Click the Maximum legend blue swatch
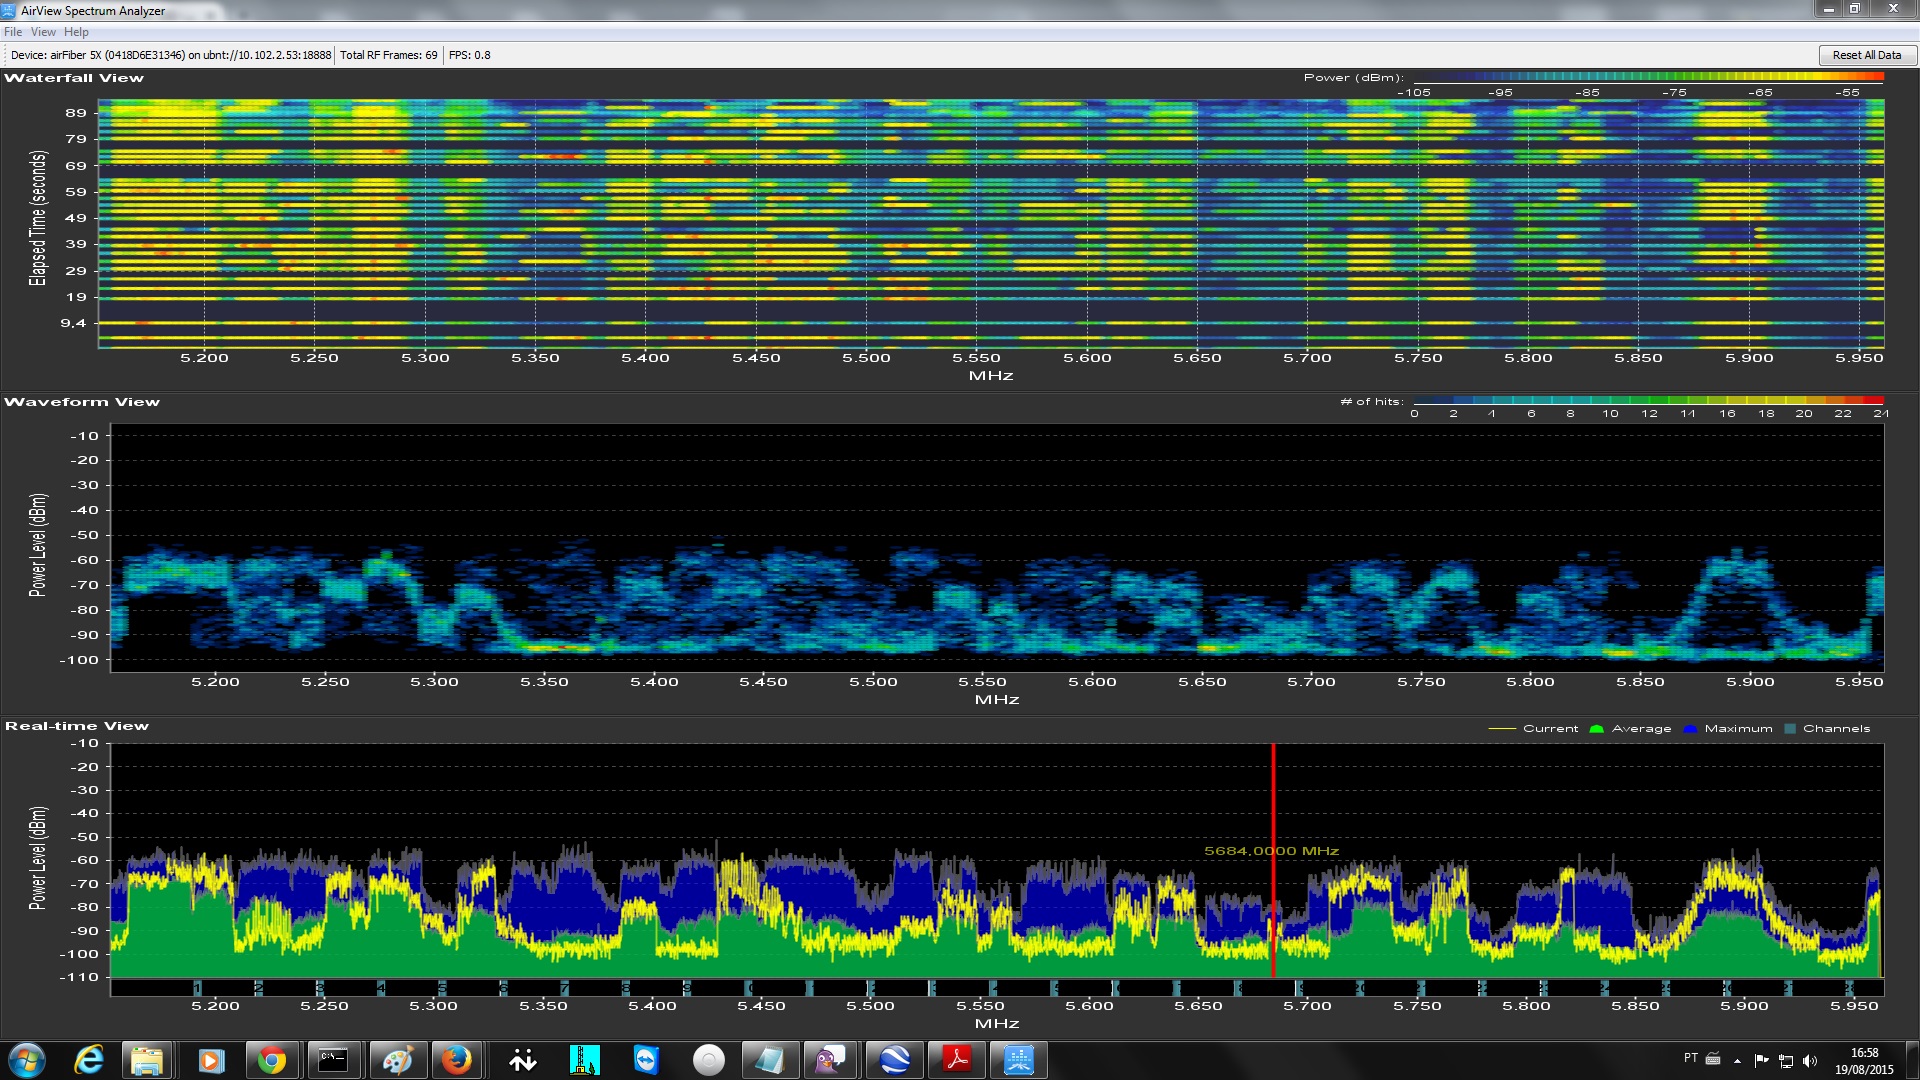Viewport: 1920px width, 1080px height. pos(1690,729)
